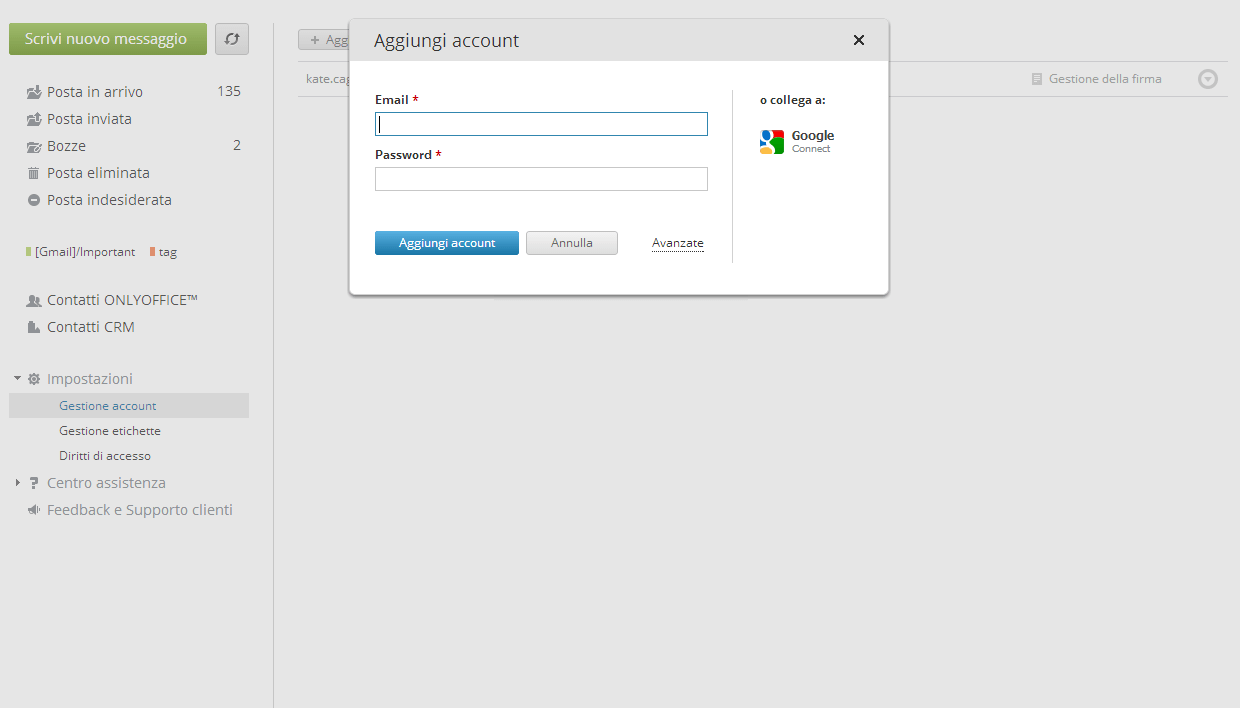Select Diritti di accesso settings item
Screen dimensions: 1240x708
105,456
